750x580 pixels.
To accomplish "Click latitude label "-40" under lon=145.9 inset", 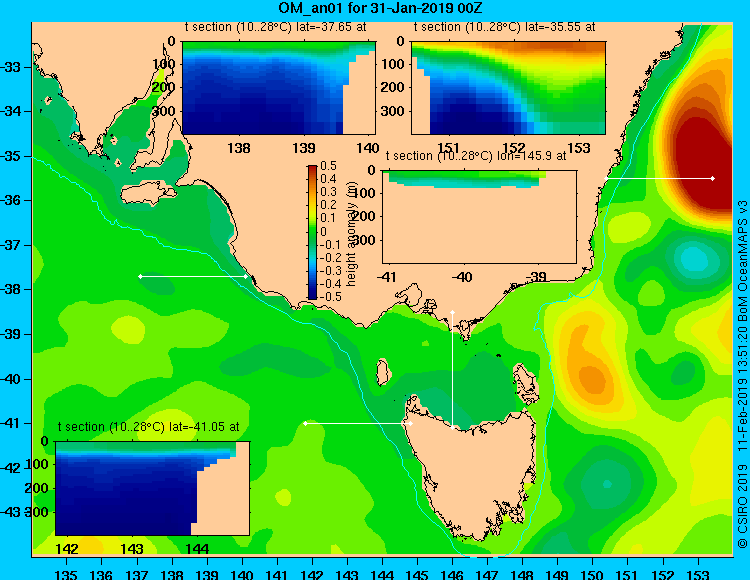I will point(463,277).
